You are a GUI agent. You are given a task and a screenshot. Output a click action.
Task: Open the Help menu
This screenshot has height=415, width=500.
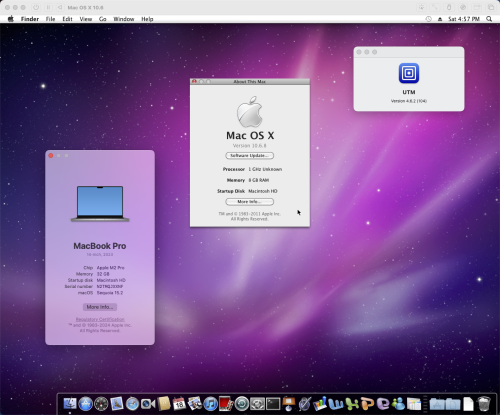tap(147, 19)
